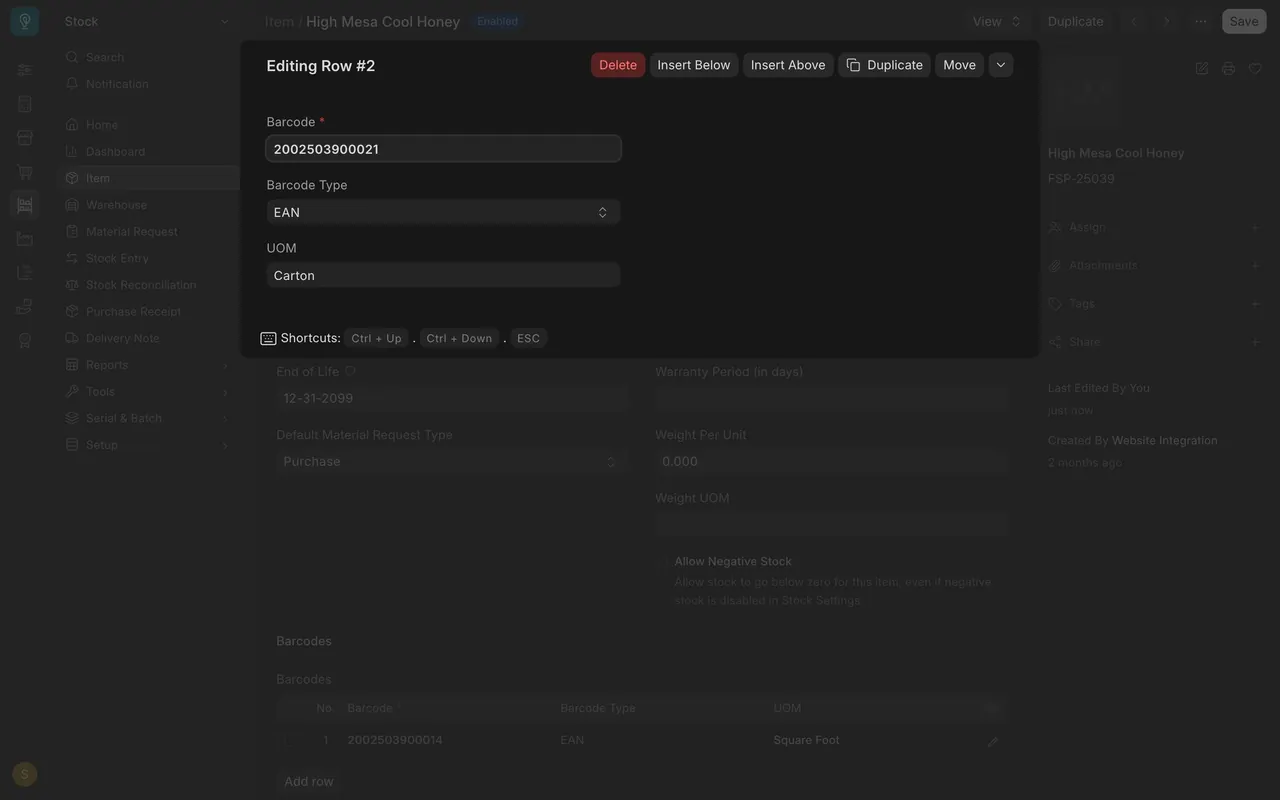Click the printer icon
The image size is (1280, 800).
click(x=1229, y=68)
